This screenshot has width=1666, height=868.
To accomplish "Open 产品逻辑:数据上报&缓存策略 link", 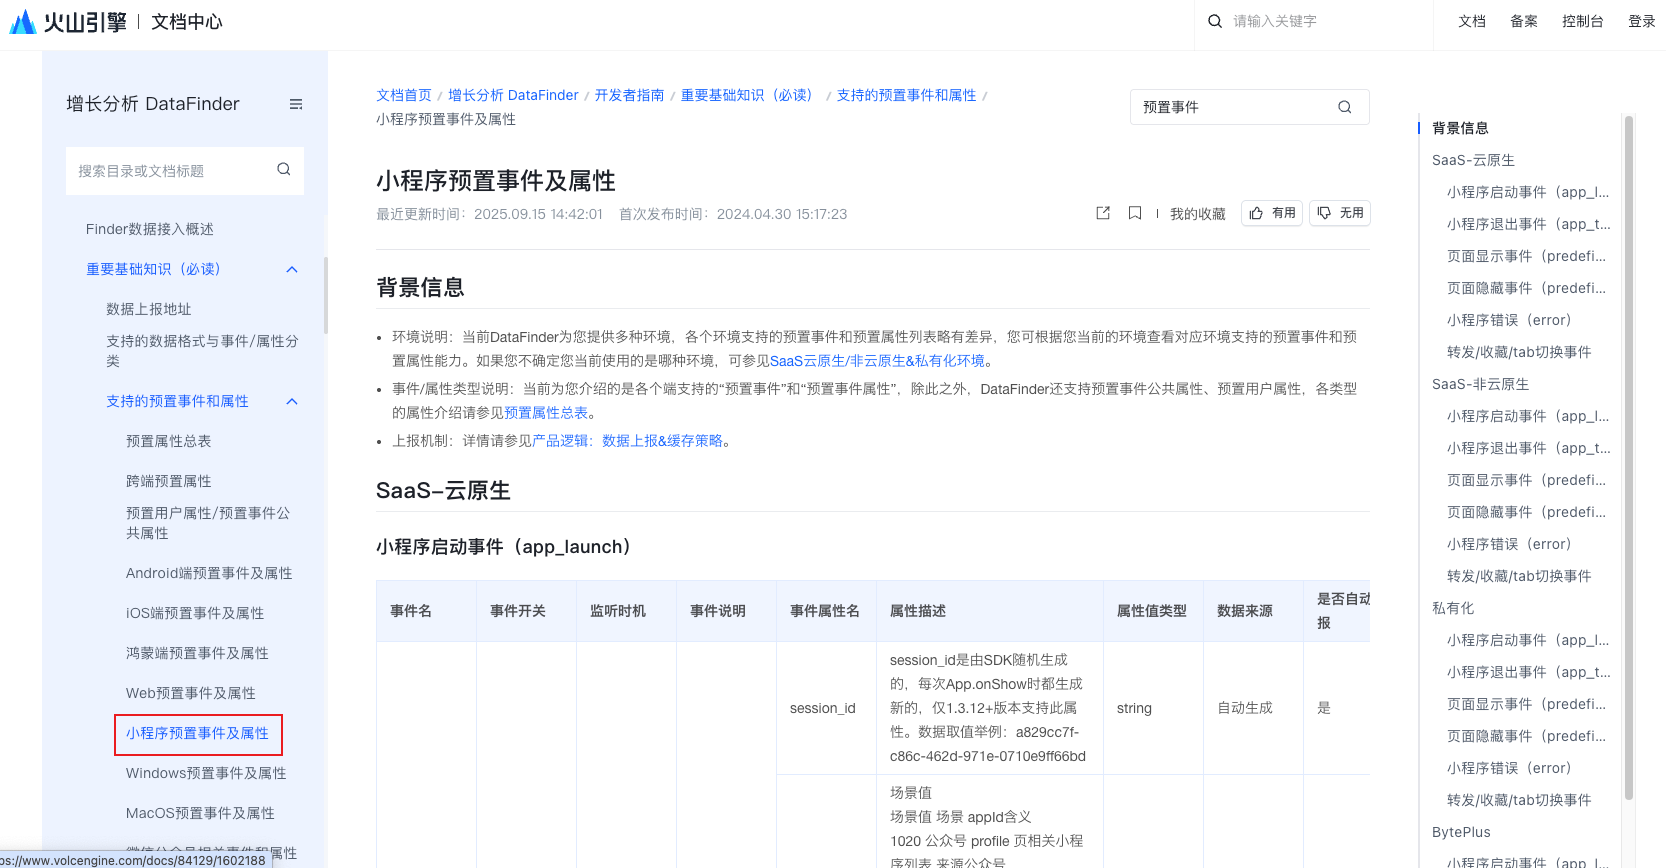I will click(x=627, y=441).
